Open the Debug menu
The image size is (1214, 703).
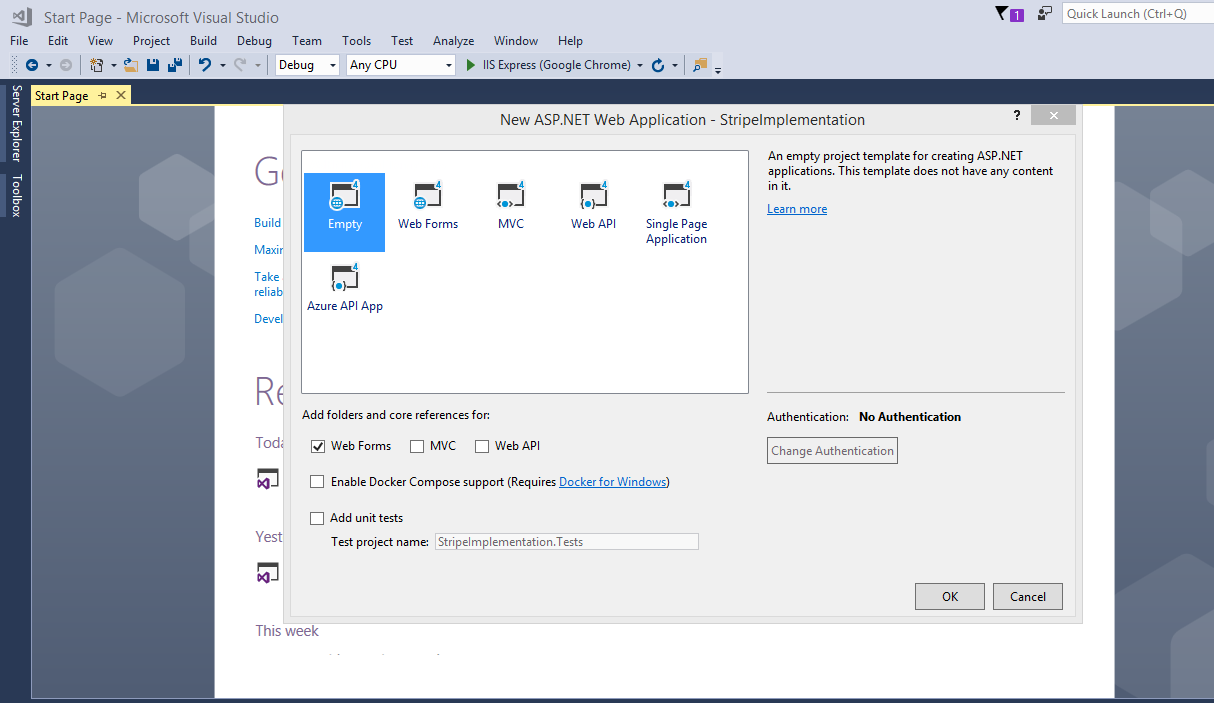coord(254,41)
